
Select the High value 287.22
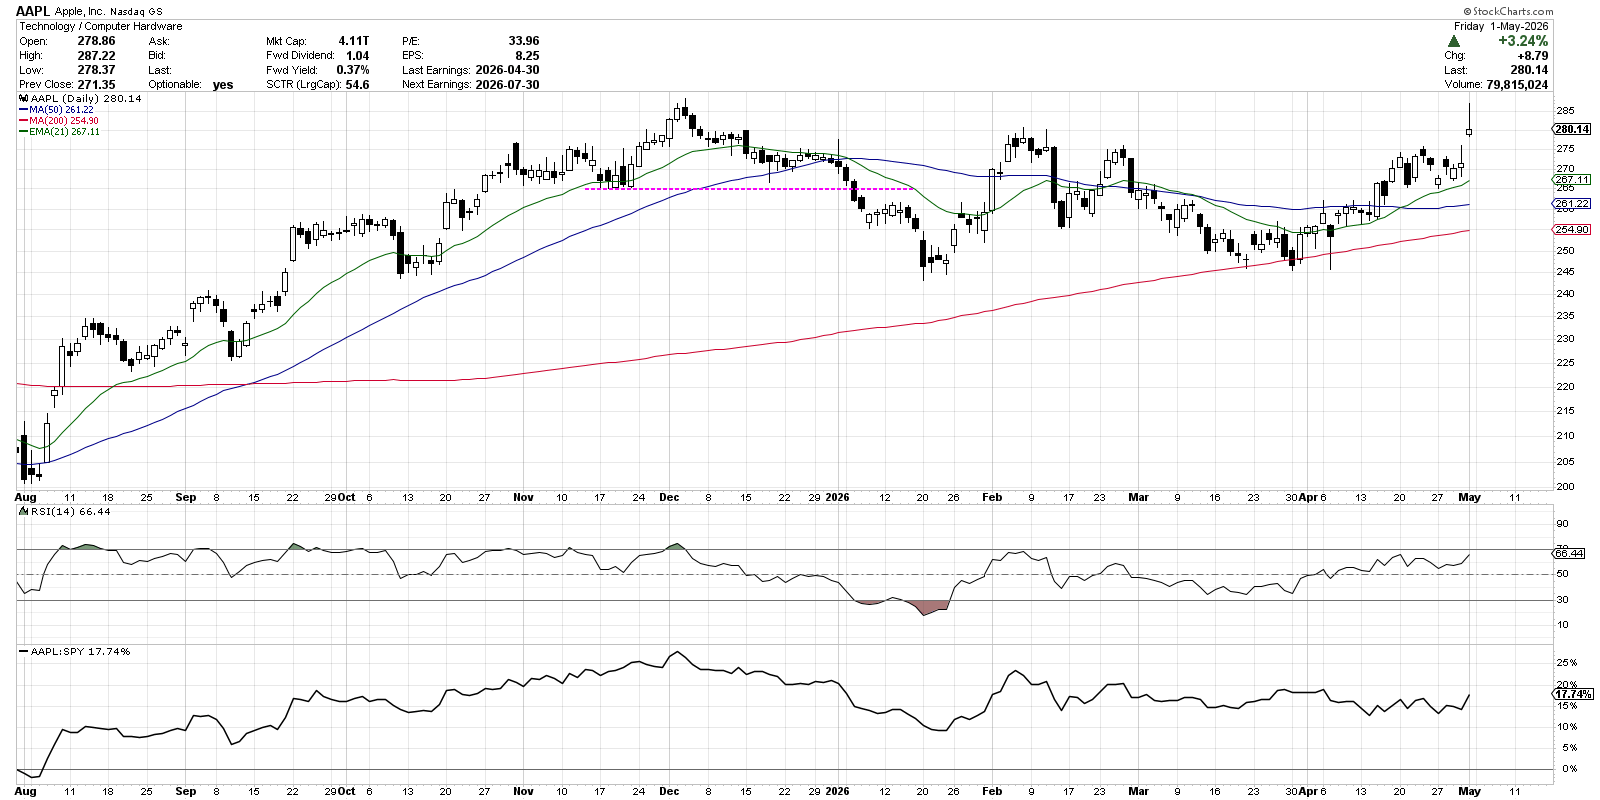(96, 56)
